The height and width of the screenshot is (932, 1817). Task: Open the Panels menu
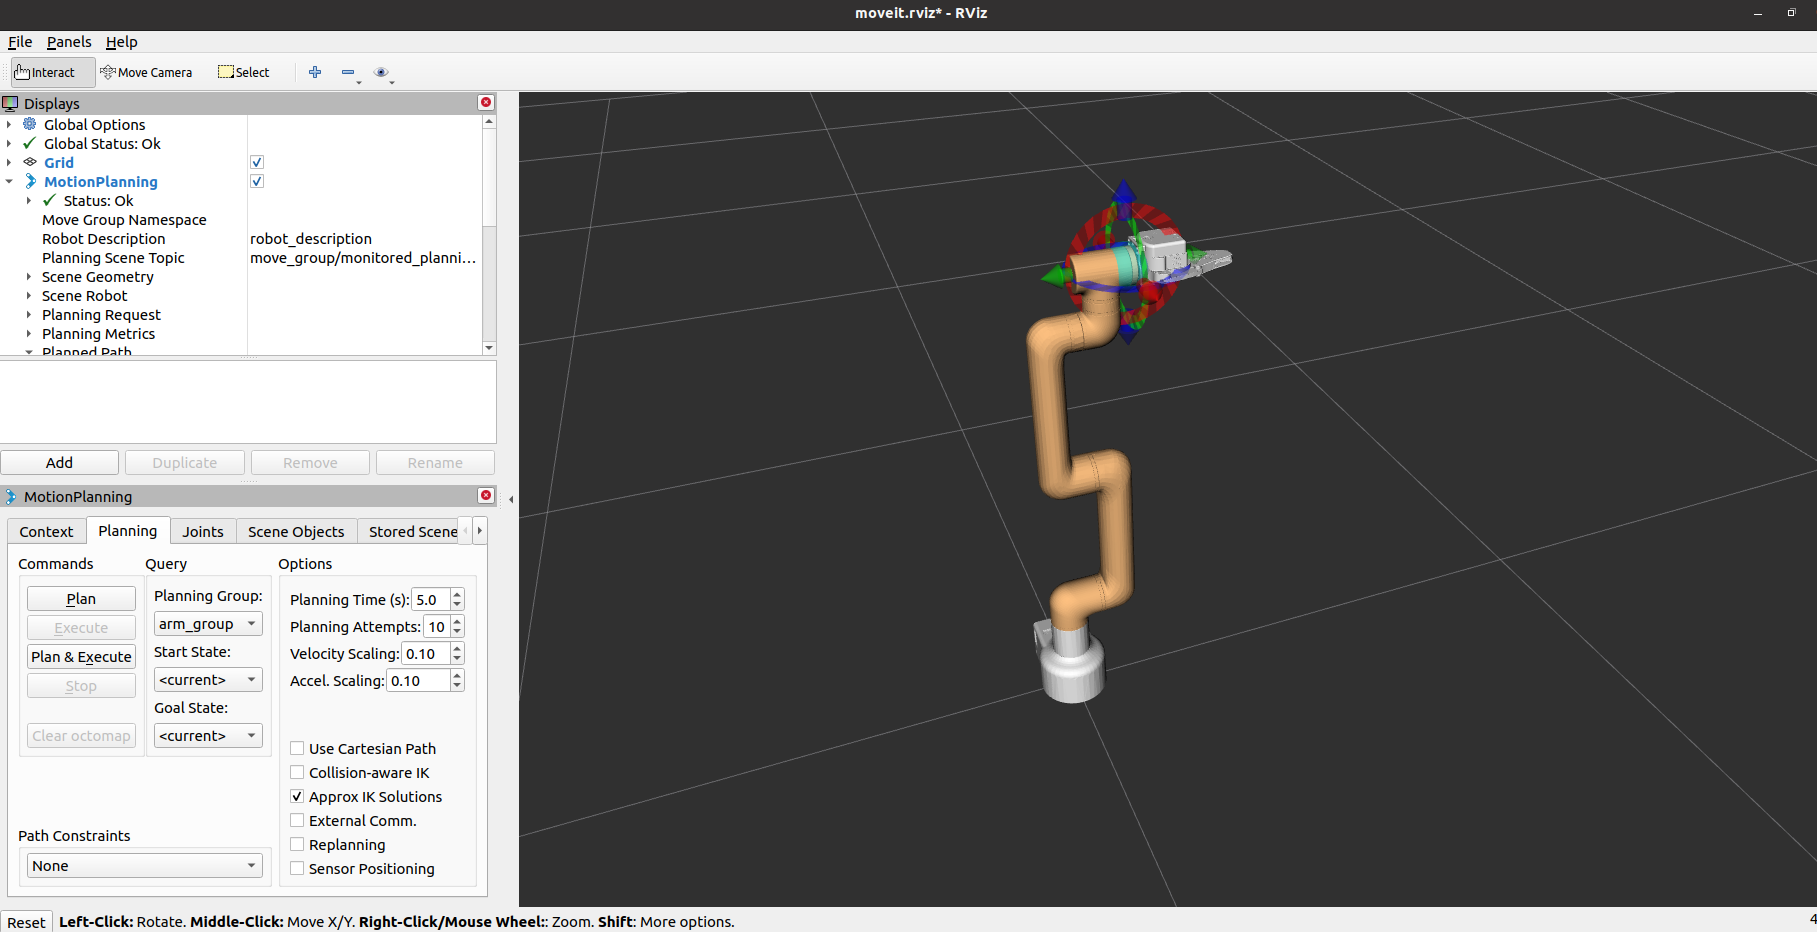[x=69, y=42]
